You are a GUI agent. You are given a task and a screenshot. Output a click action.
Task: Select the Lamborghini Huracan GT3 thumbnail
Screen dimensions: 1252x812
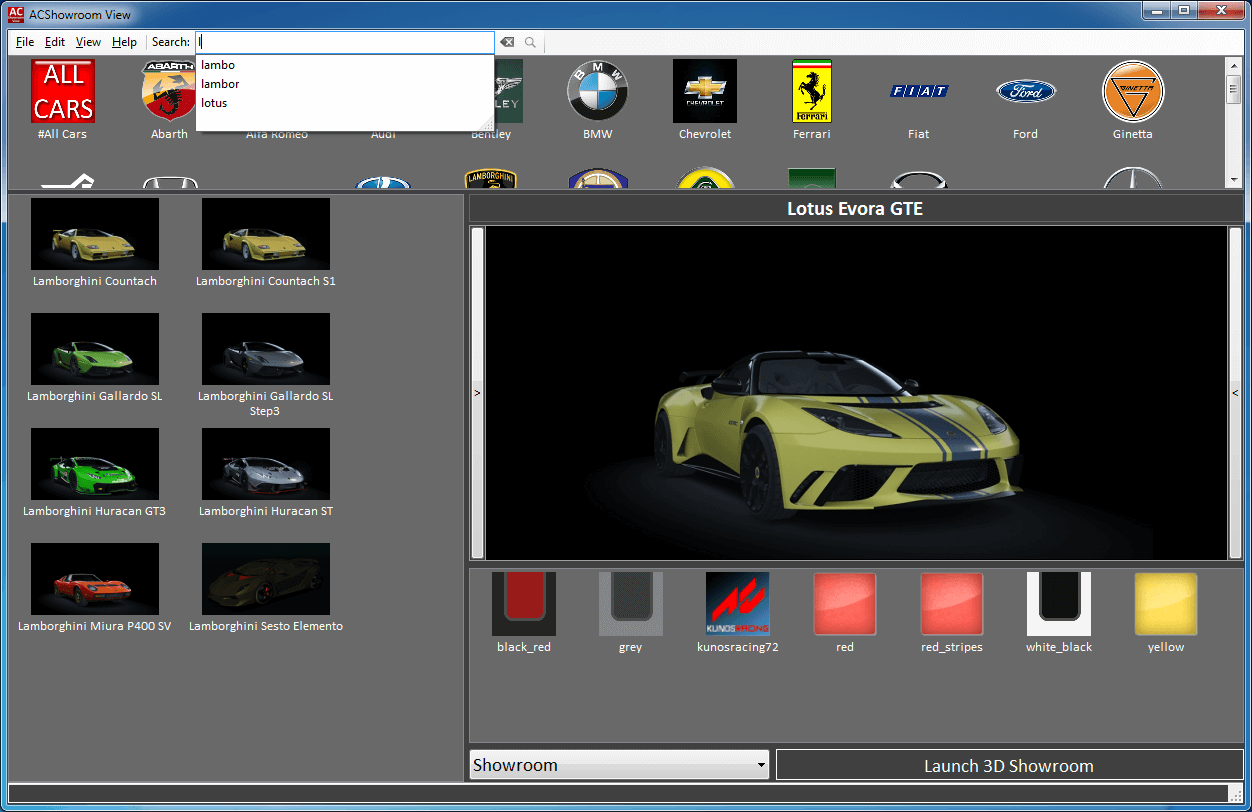(x=95, y=464)
